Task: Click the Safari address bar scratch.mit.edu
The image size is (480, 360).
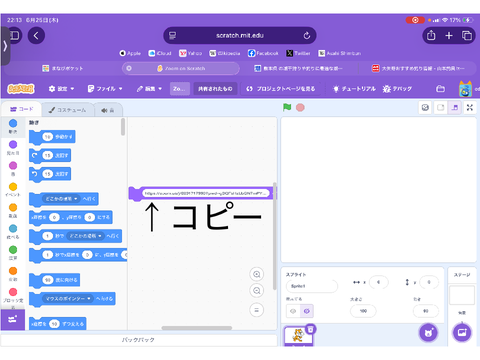Action: click(x=240, y=35)
